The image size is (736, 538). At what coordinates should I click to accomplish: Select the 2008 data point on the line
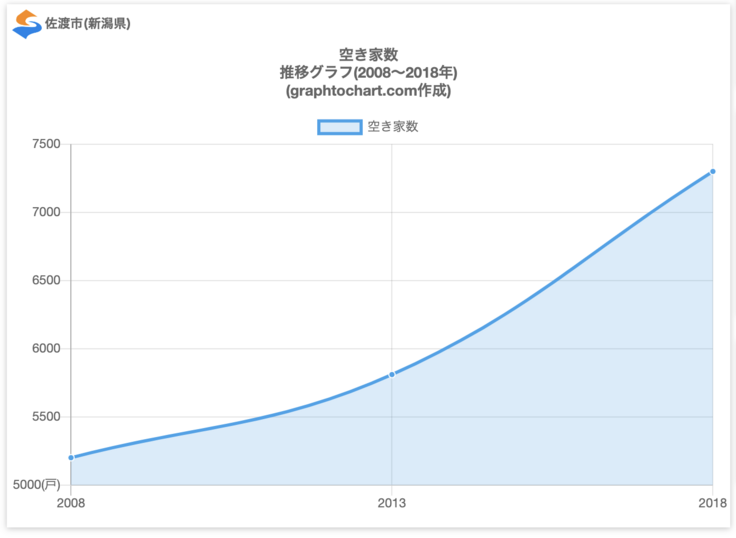tap(71, 457)
